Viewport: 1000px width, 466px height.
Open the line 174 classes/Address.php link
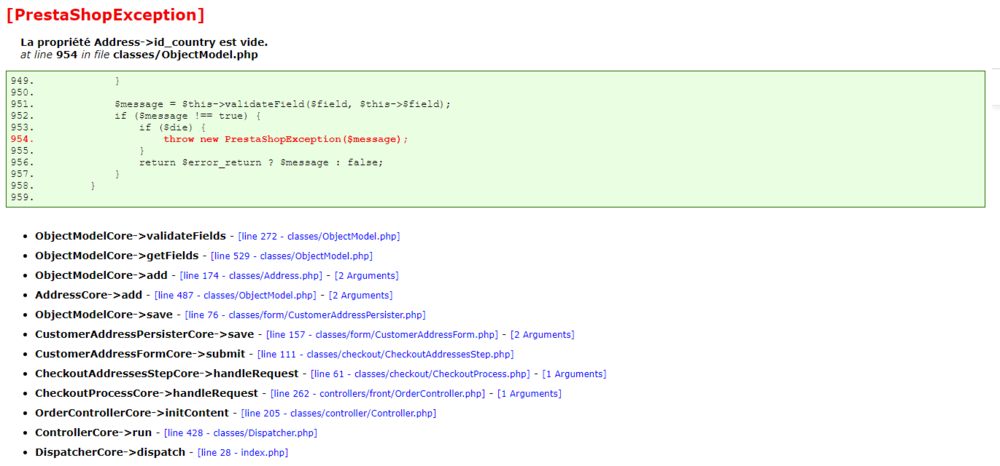pyautogui.click(x=250, y=276)
